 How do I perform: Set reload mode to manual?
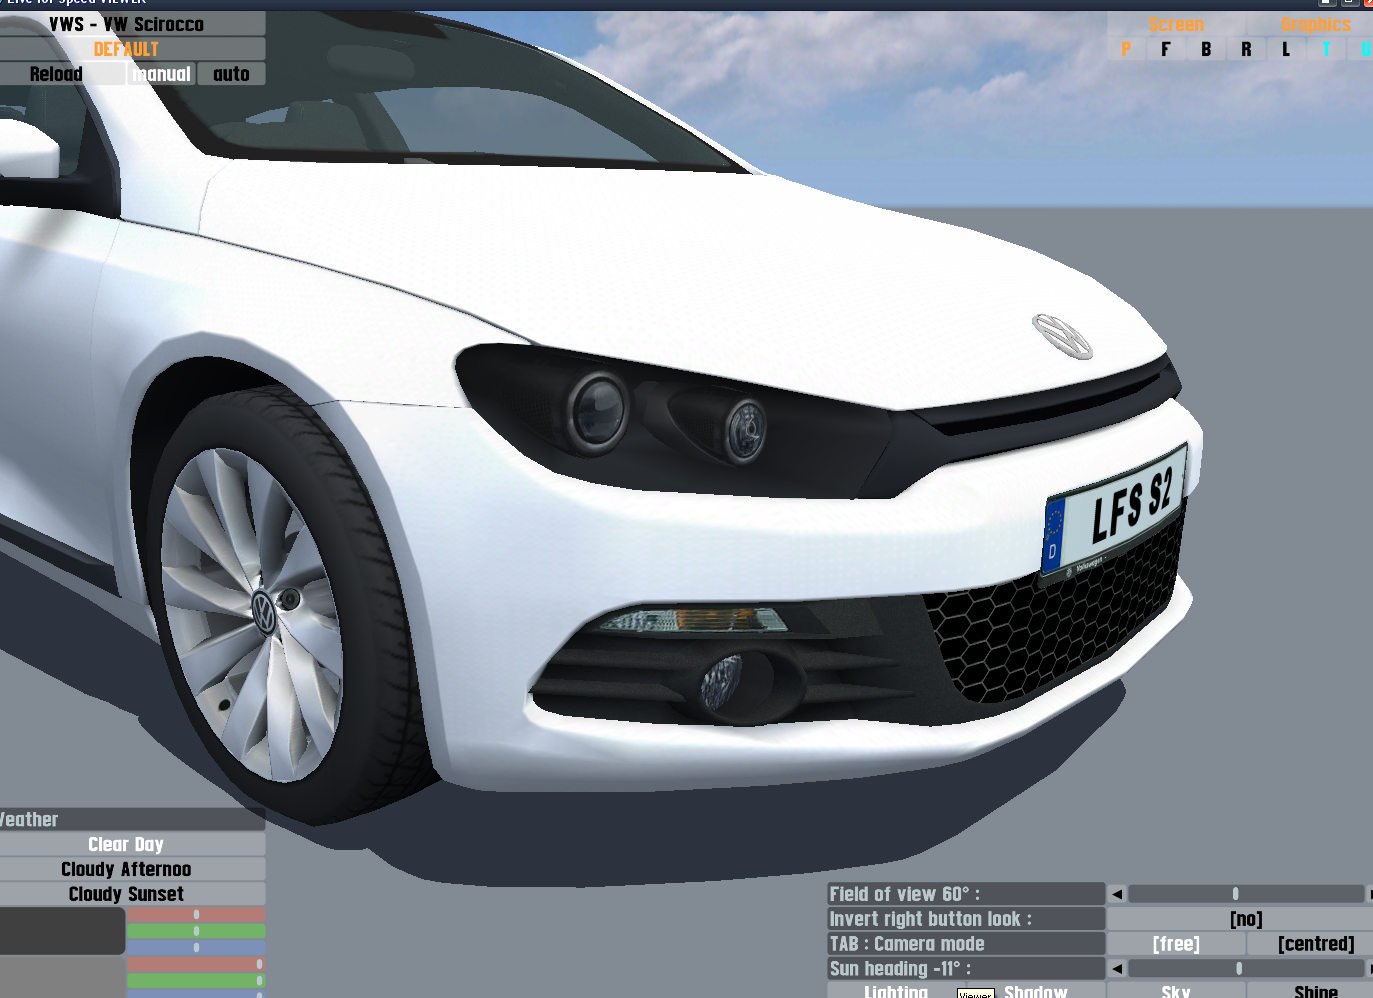coord(162,74)
